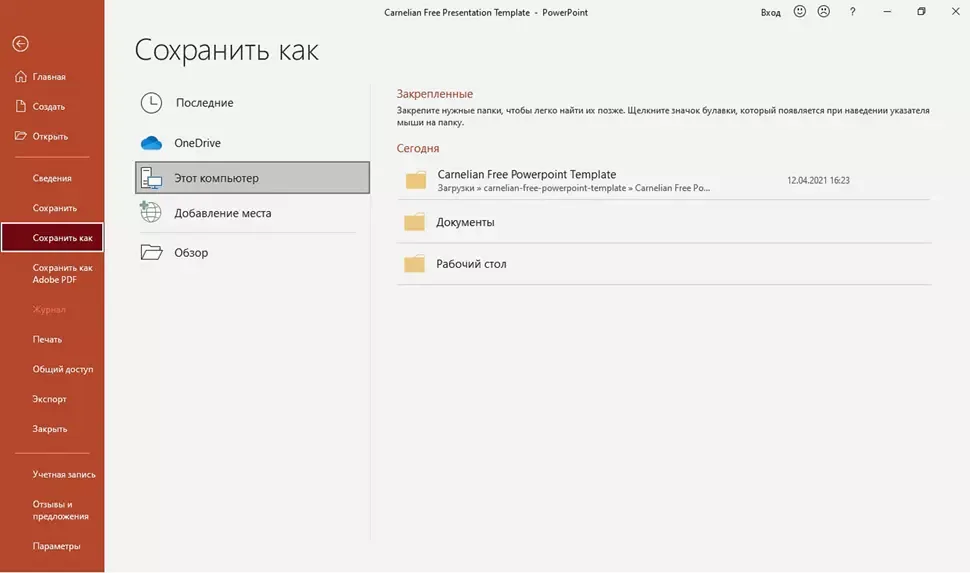Click the smiley face feedback icon

click(x=800, y=12)
